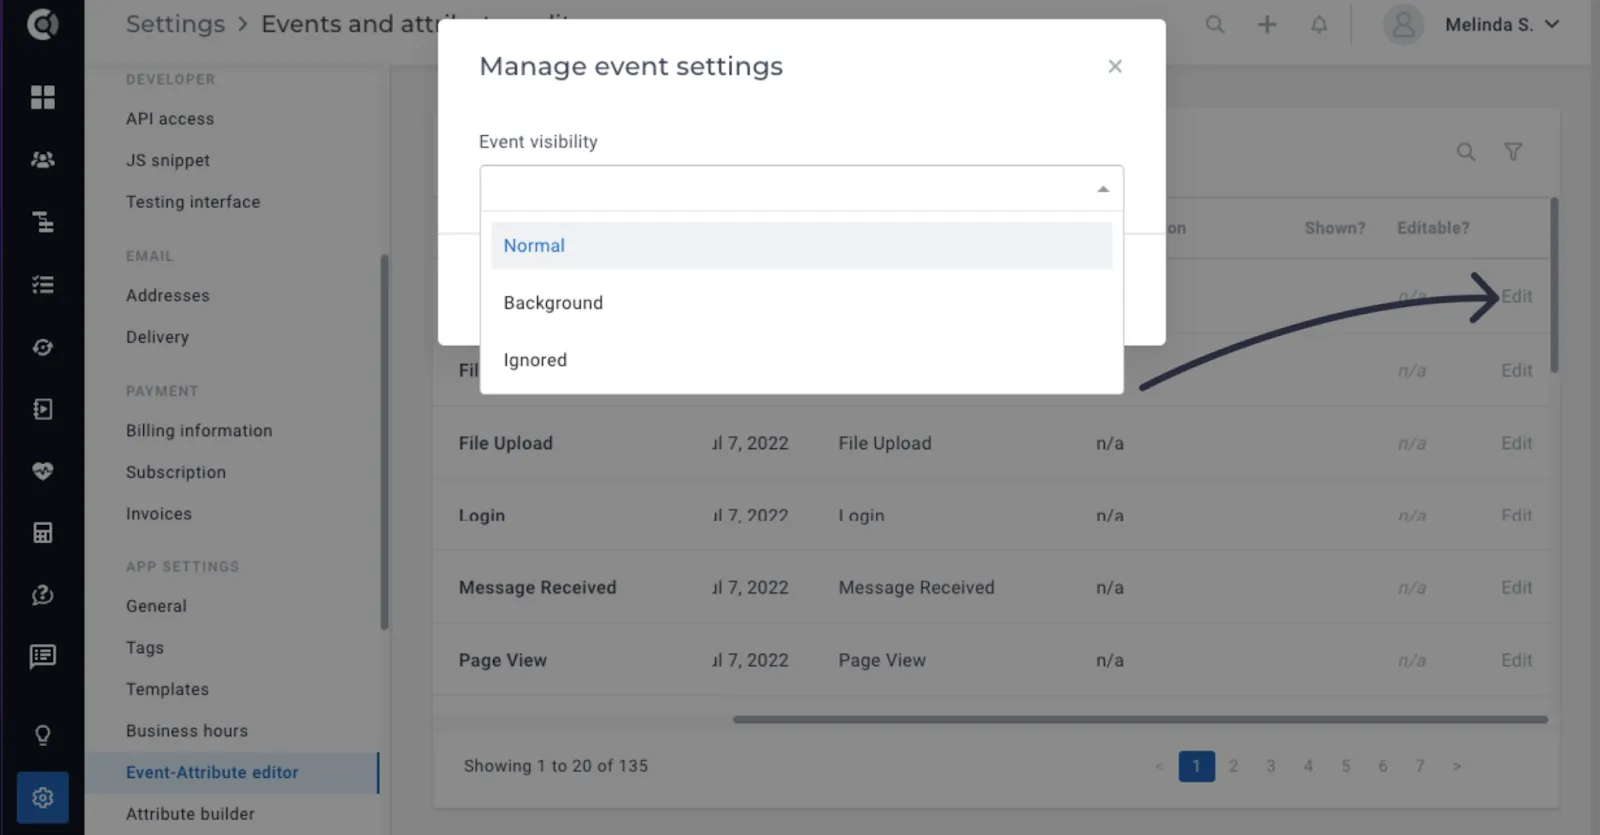Open Business hours settings
Image resolution: width=1600 pixels, height=835 pixels.
click(x=187, y=731)
